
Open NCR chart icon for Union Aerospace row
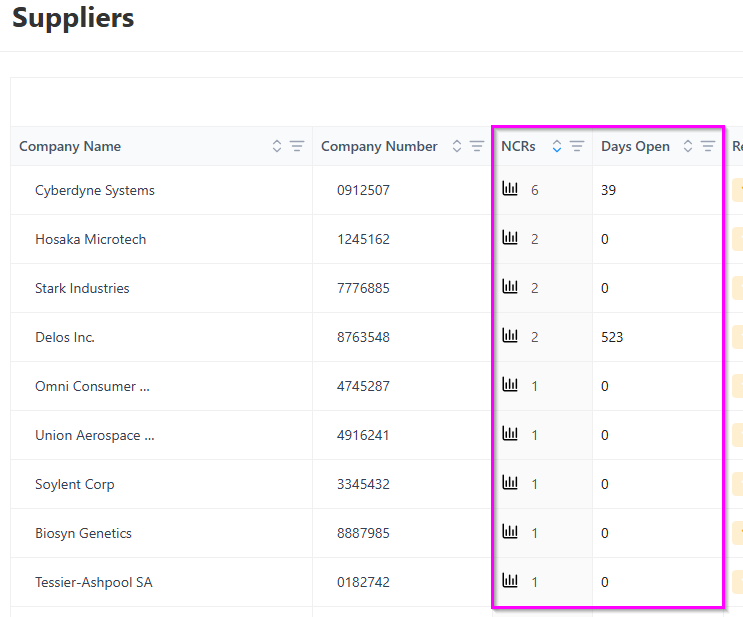pyautogui.click(x=510, y=434)
